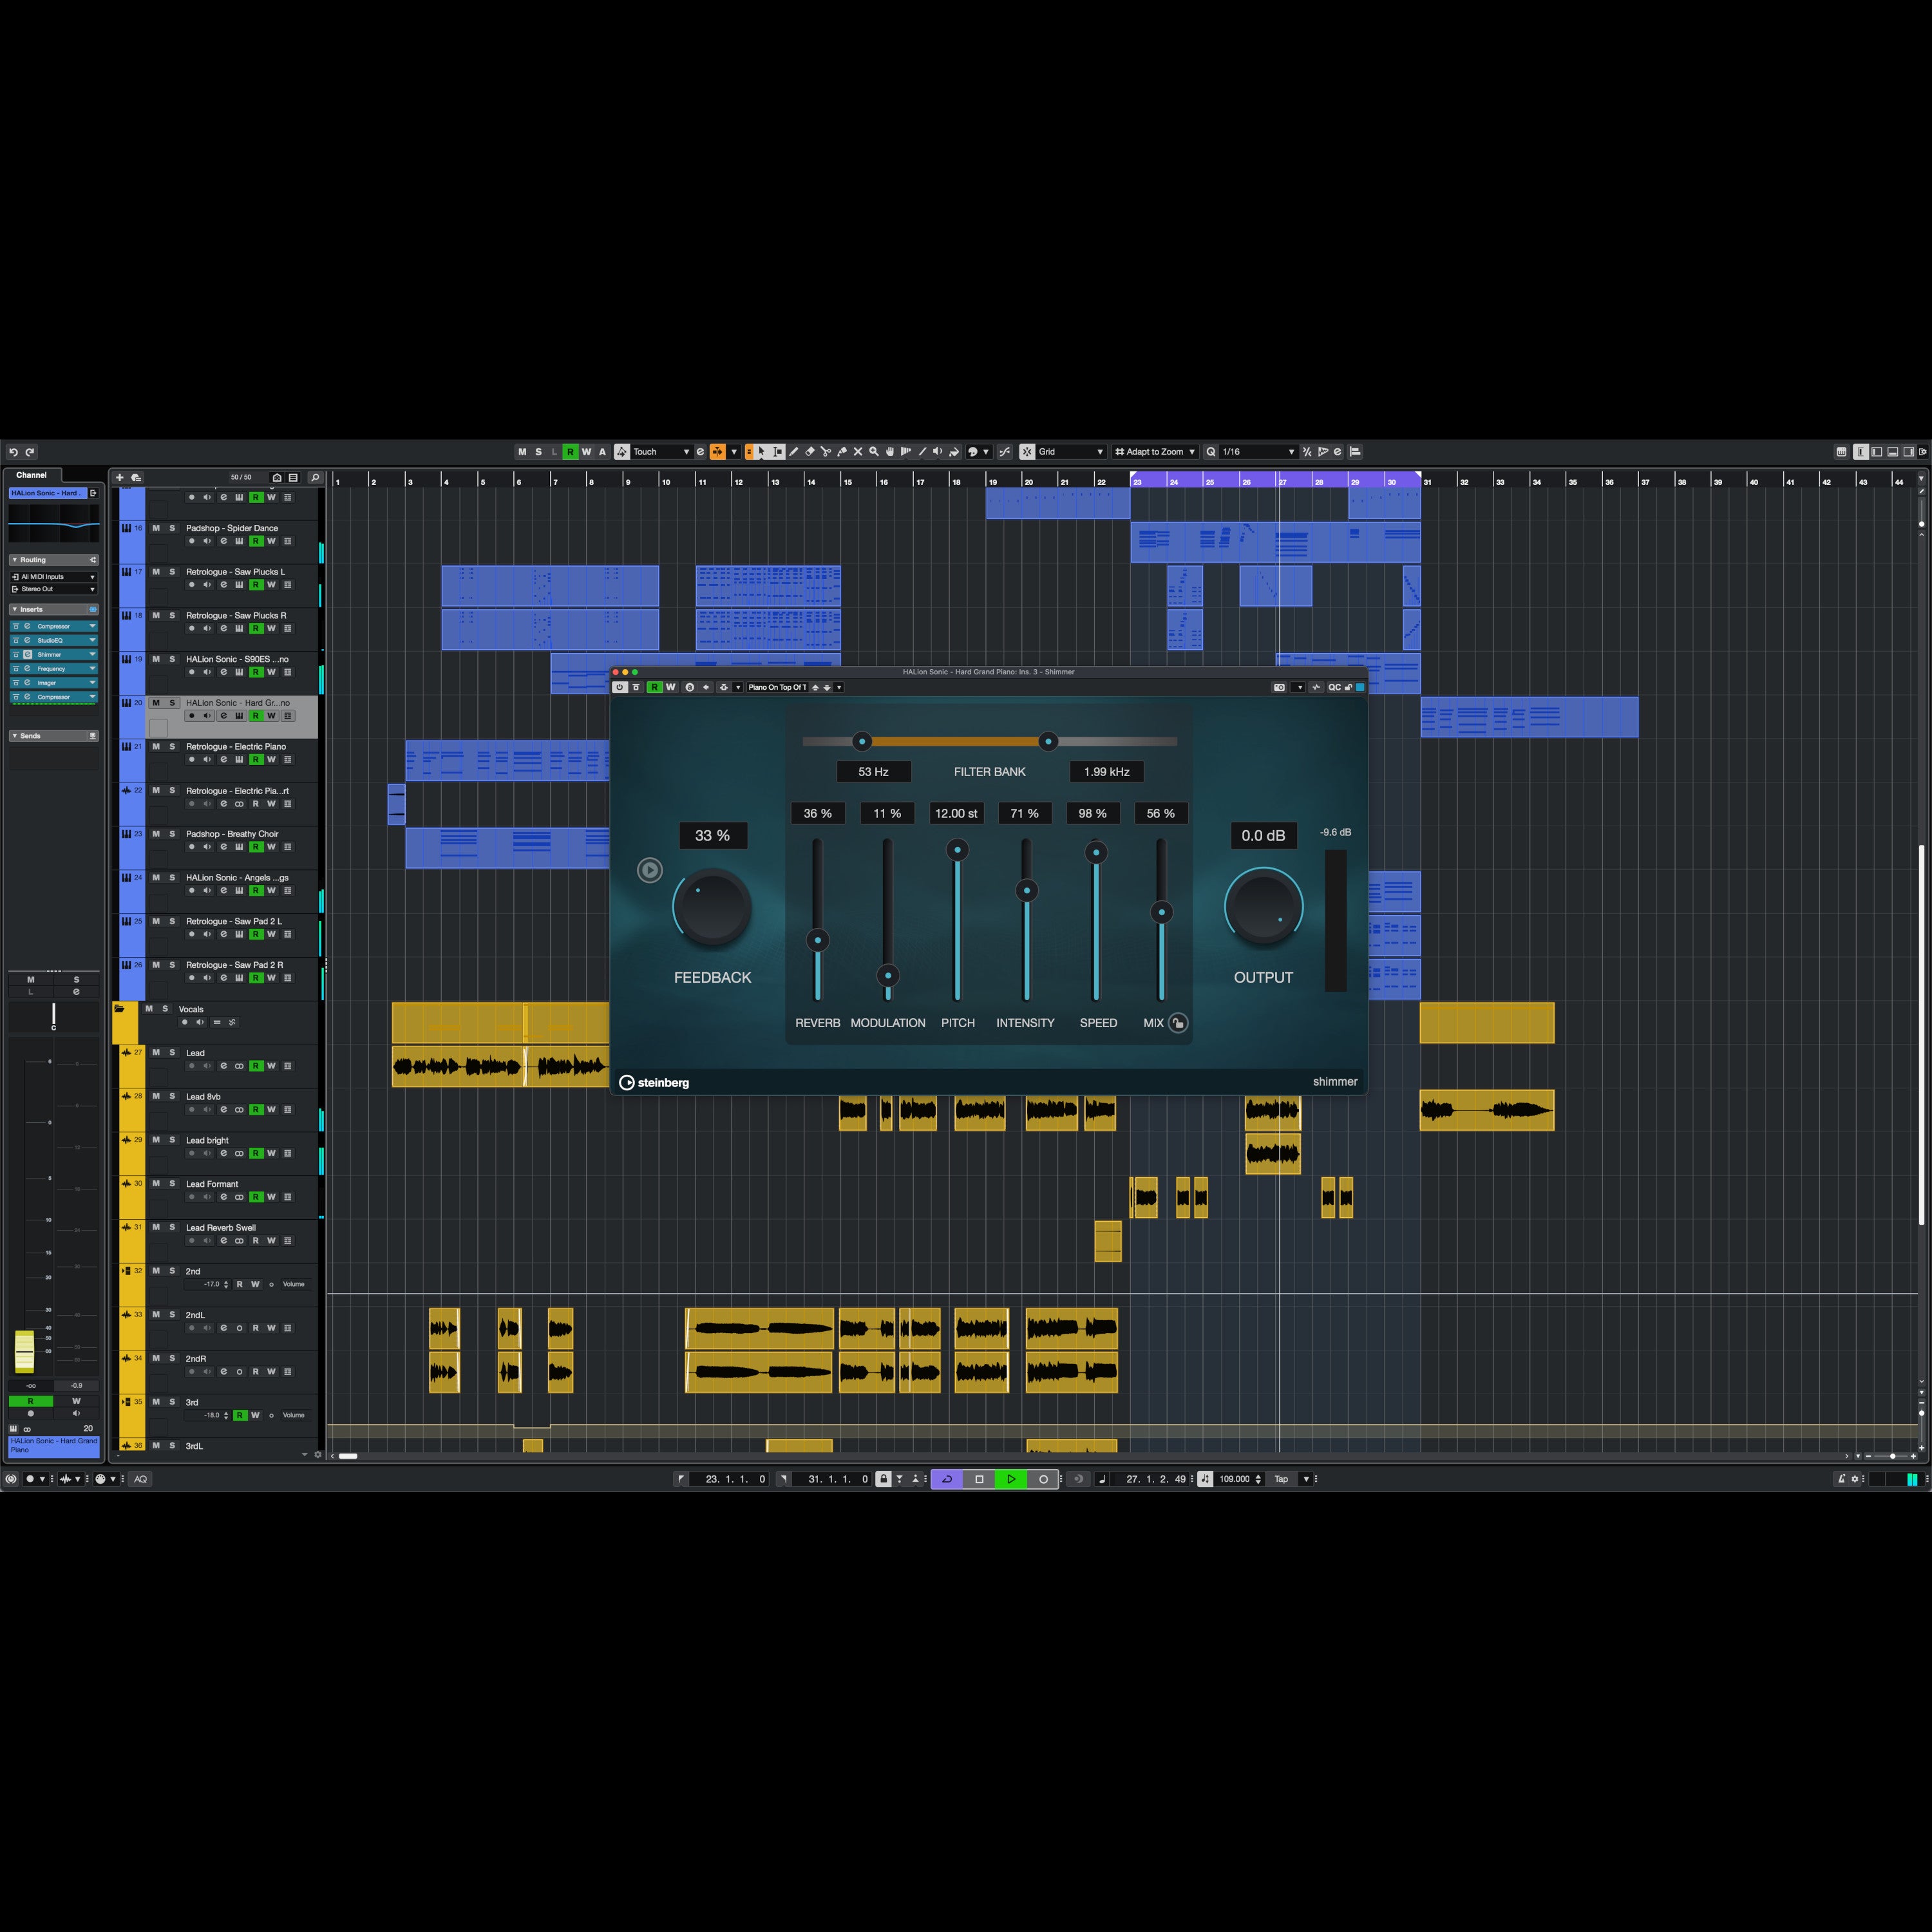Open the Stereo Out routing dropdown
1932x1932 pixels.
pos(54,589)
